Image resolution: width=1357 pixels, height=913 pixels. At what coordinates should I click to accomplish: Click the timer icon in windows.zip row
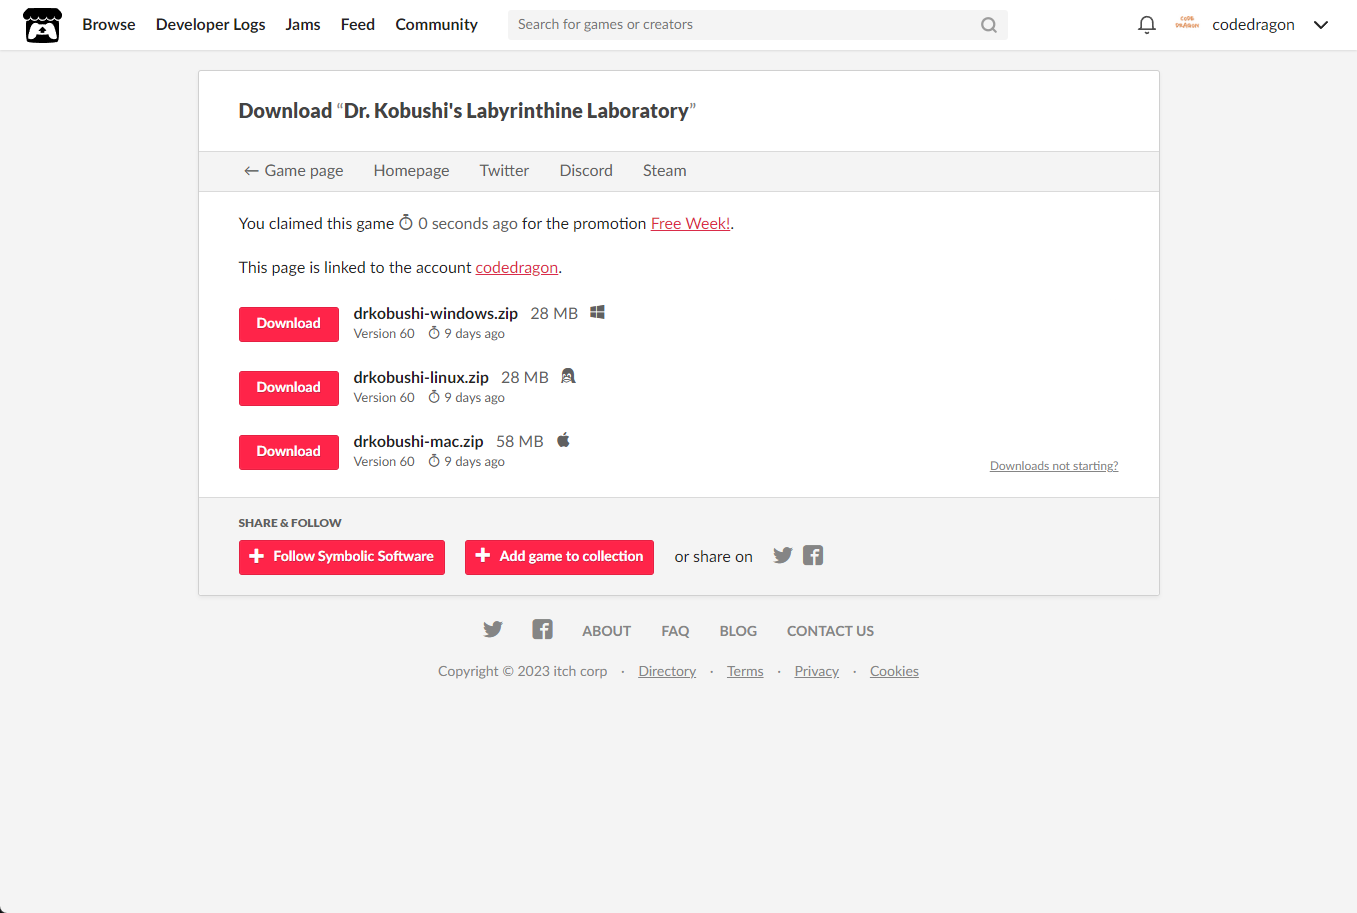click(434, 333)
